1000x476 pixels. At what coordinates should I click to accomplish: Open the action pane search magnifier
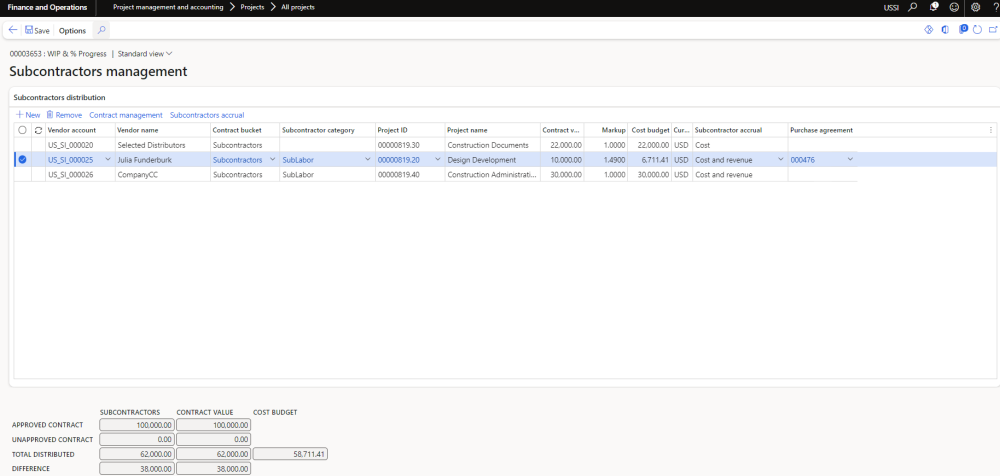(102, 30)
